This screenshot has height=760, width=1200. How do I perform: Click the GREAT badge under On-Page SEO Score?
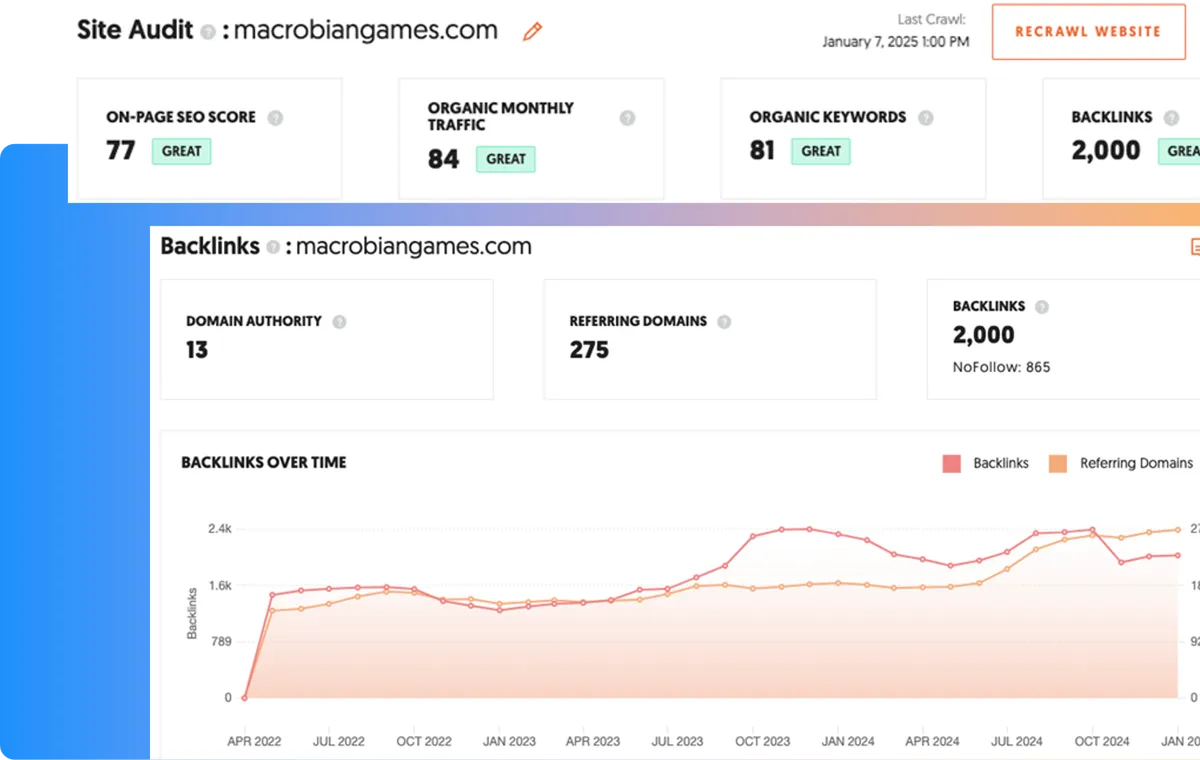[182, 151]
